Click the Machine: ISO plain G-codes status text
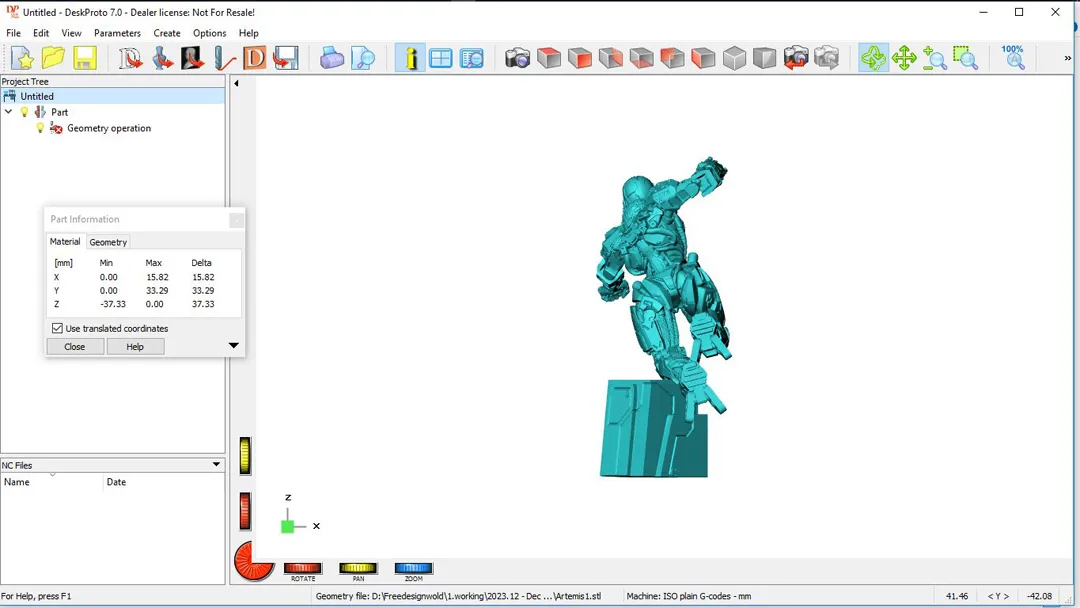 point(689,596)
